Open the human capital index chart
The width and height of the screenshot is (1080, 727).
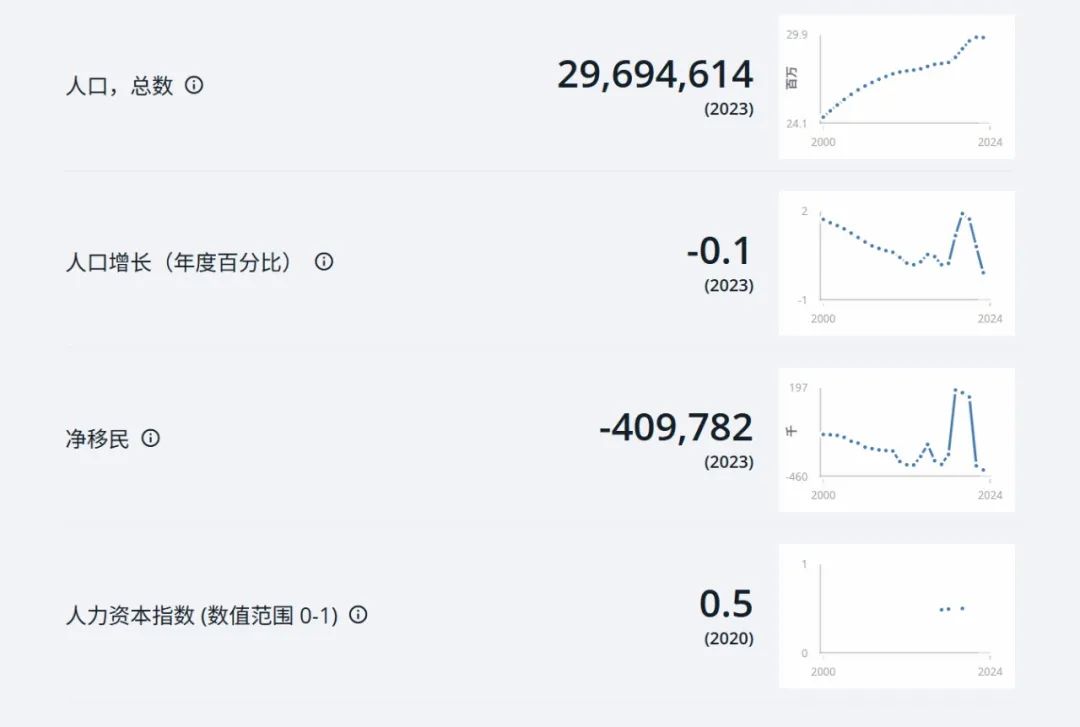(896, 616)
